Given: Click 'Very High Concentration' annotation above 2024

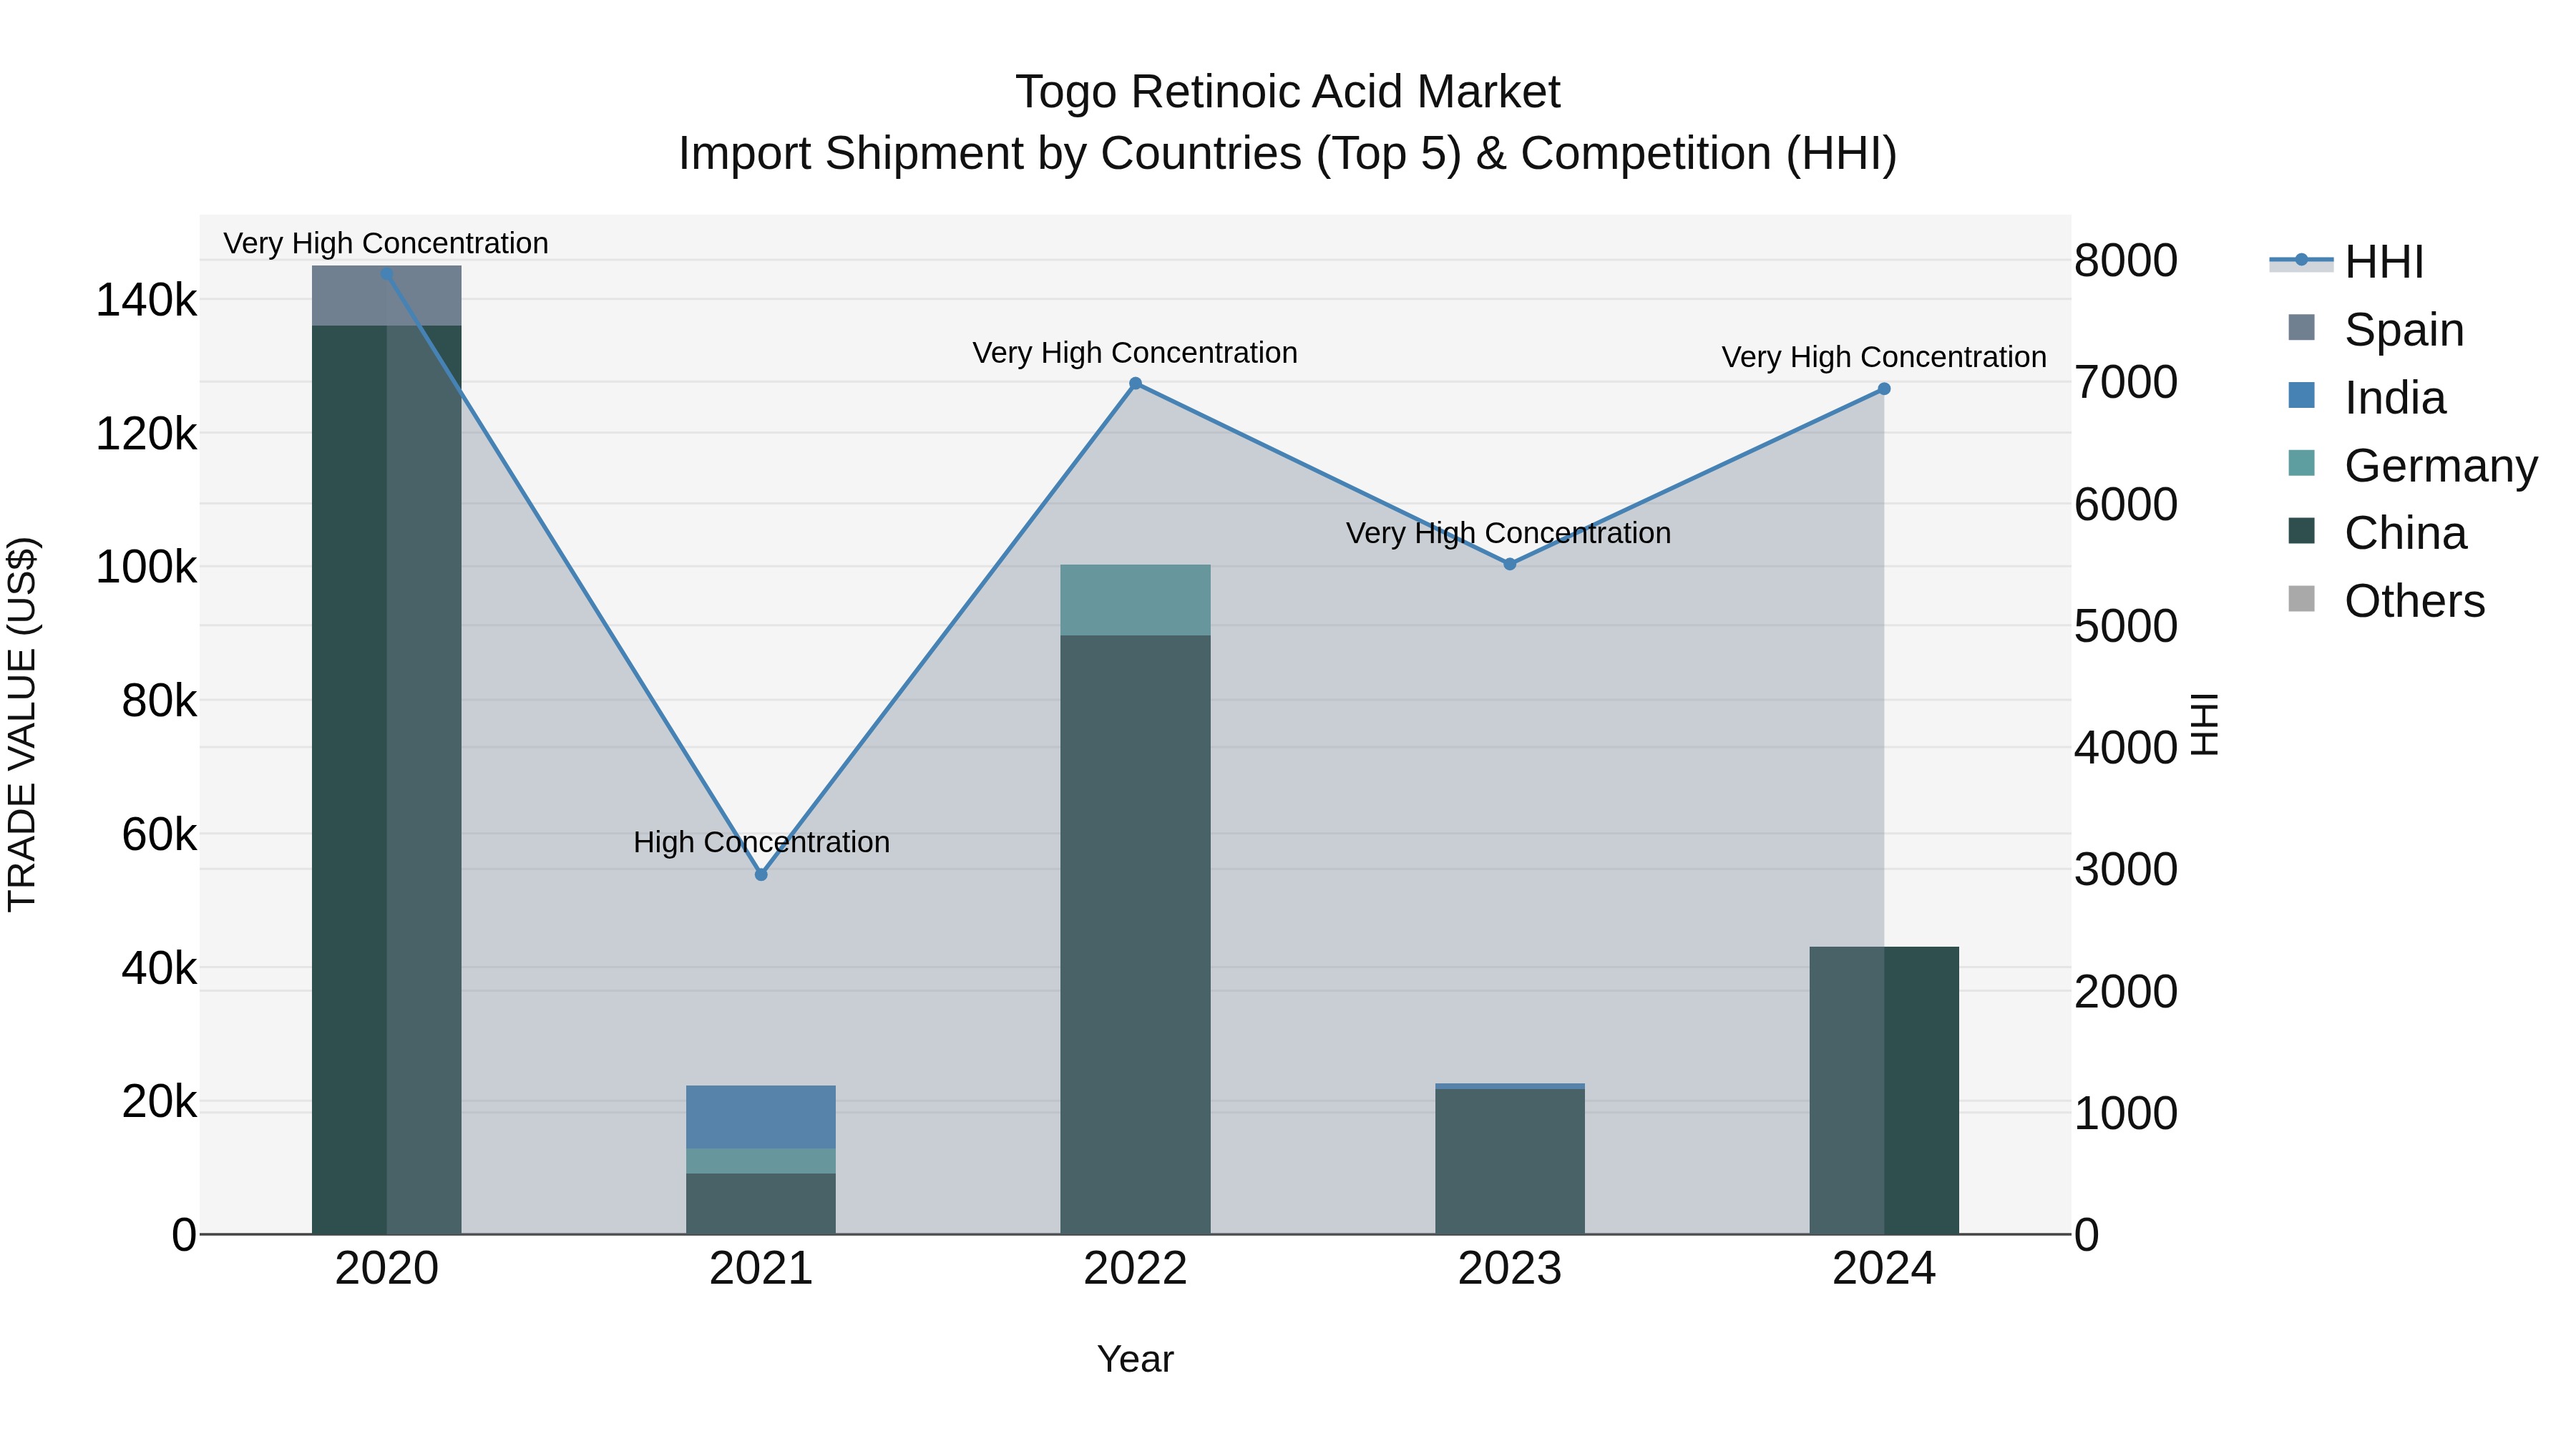Looking at the screenshot, I should [1884, 357].
